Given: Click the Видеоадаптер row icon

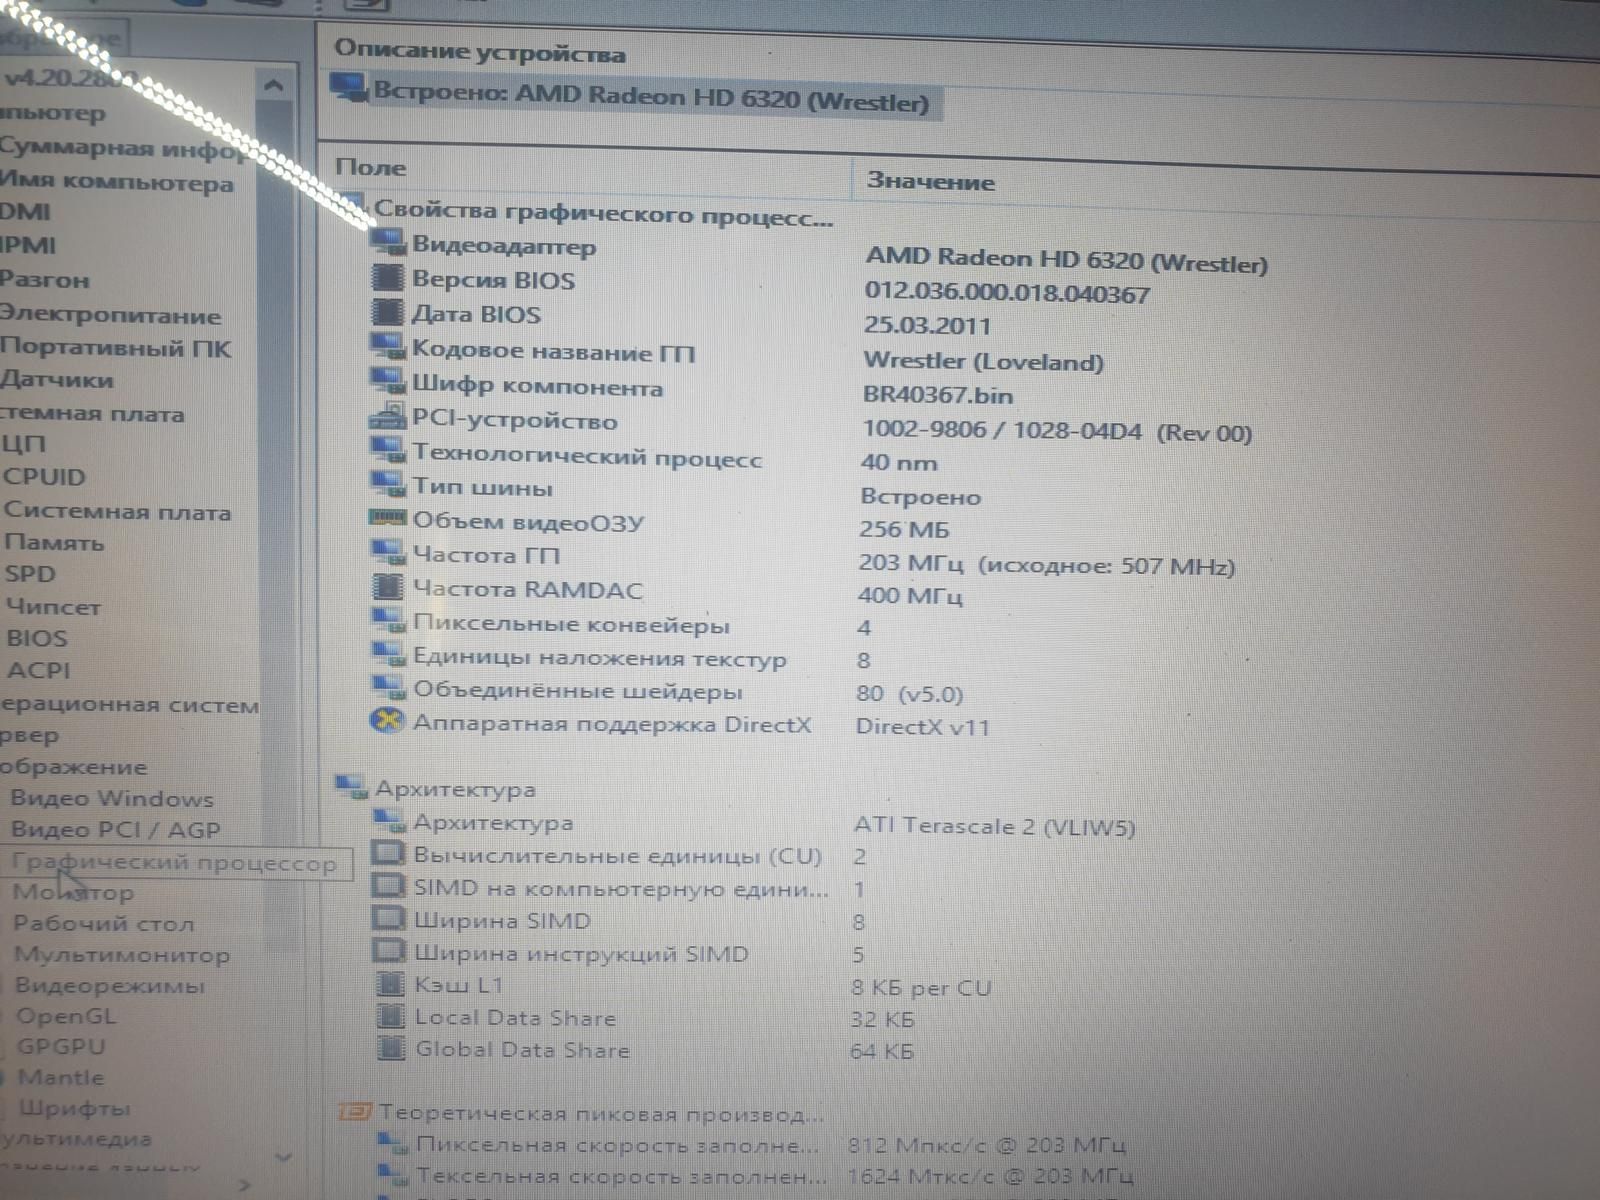Looking at the screenshot, I should point(388,242).
